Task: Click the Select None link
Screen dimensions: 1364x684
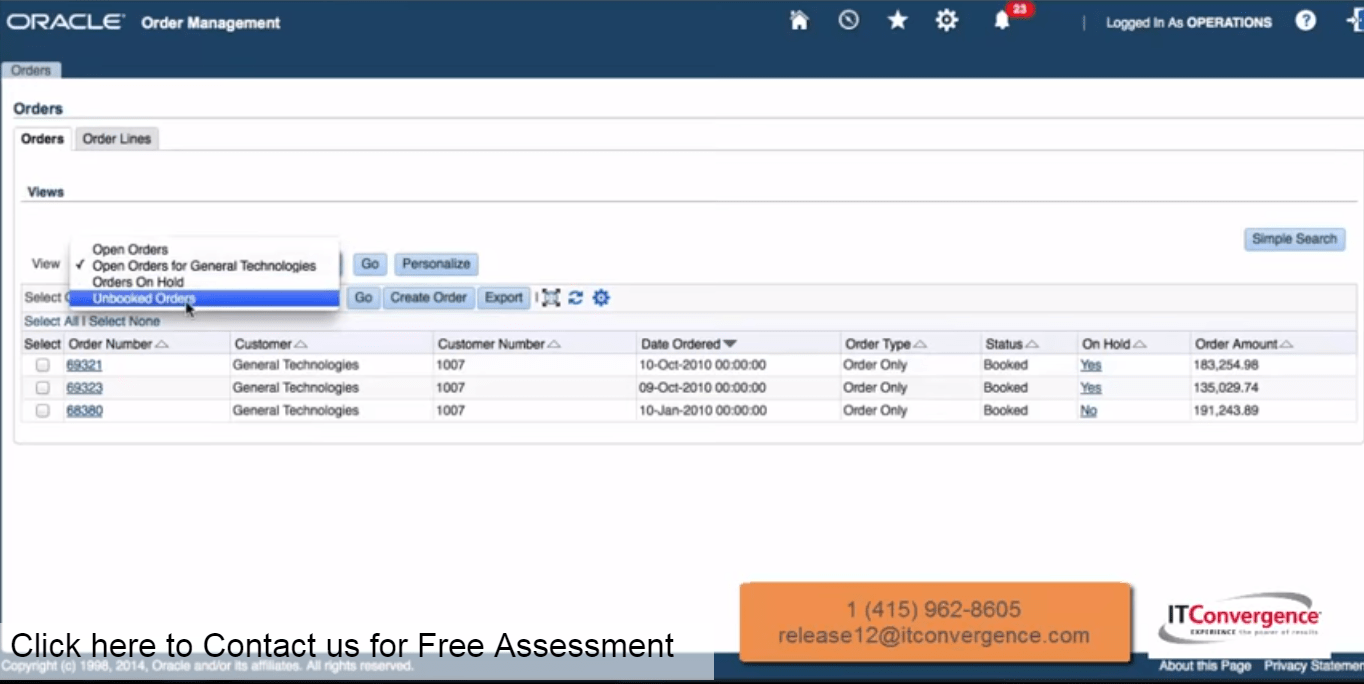Action: point(126,322)
